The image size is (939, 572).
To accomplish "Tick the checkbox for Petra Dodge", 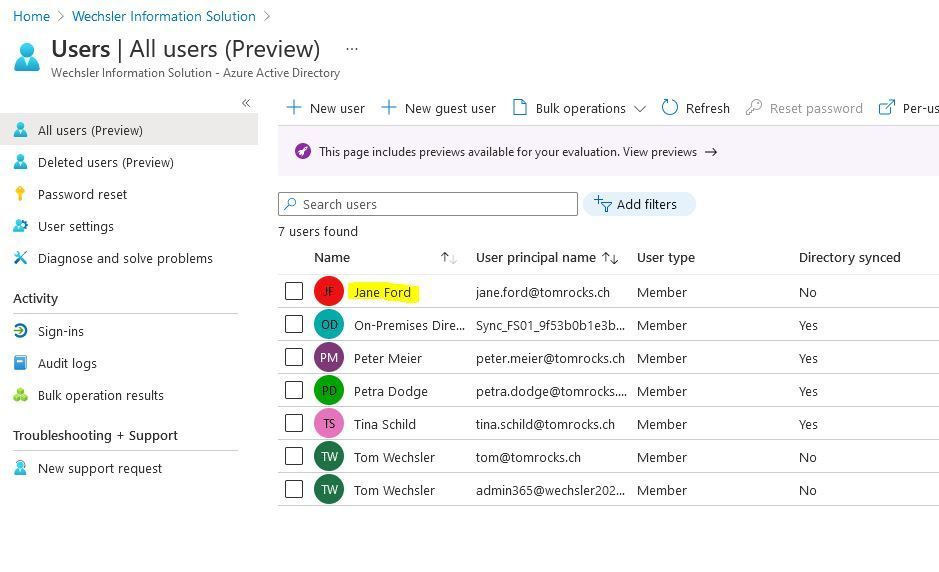I will [x=293, y=390].
